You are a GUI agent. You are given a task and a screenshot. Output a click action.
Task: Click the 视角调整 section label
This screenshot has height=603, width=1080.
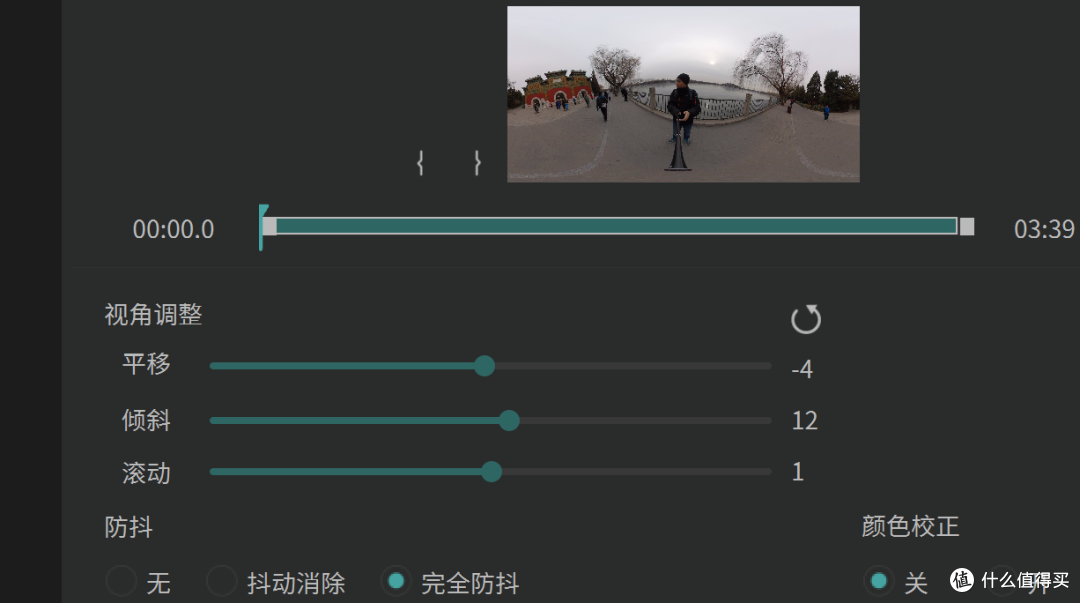click(153, 315)
